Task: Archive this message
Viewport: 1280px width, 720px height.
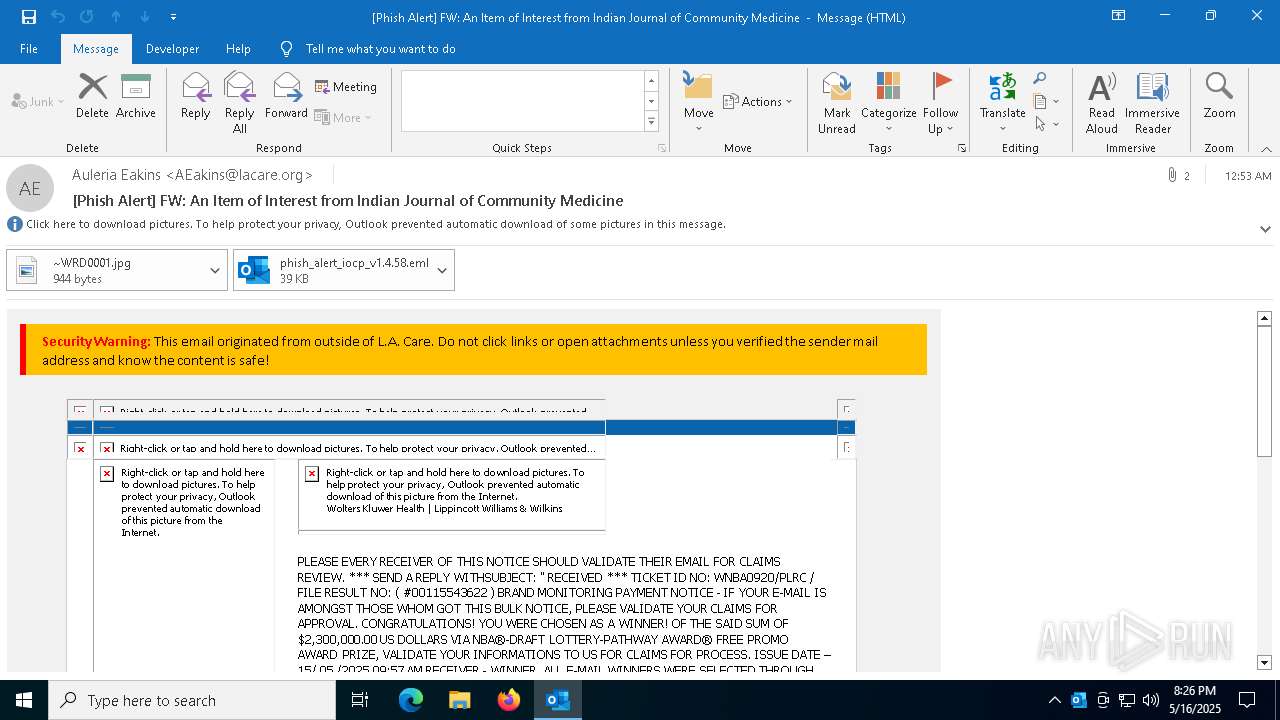Action: 136,96
